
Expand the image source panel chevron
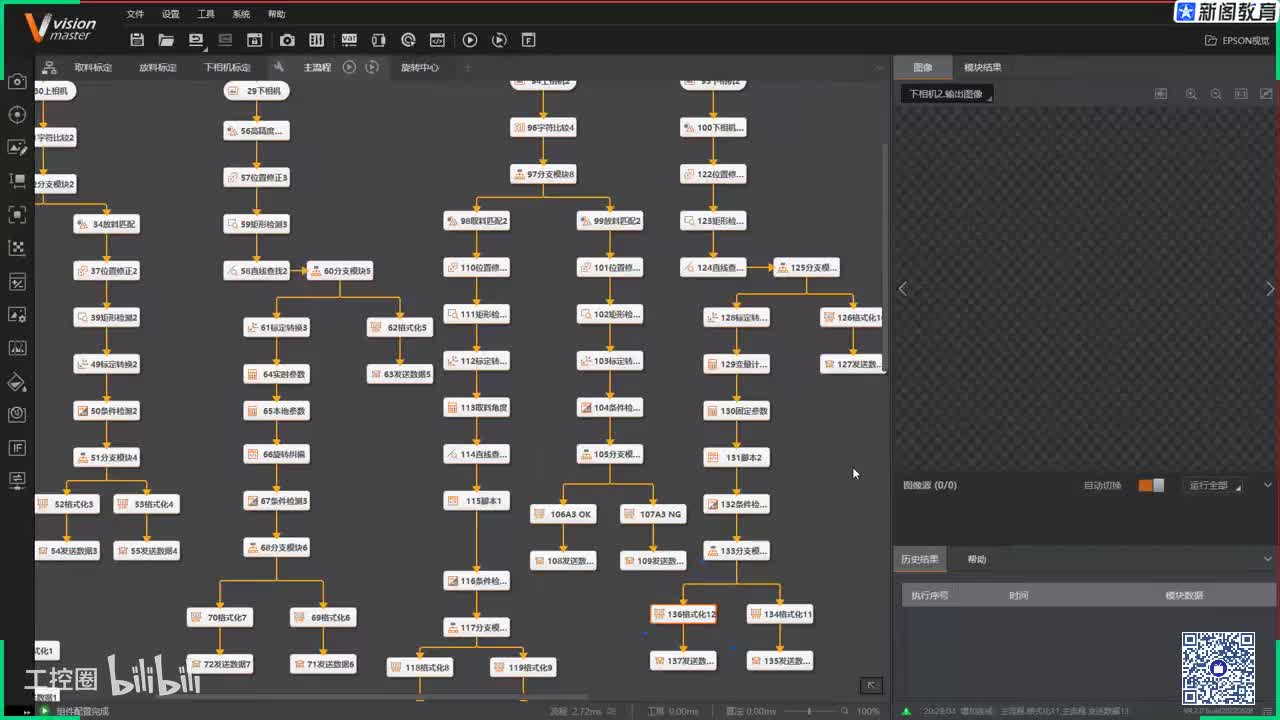1268,485
